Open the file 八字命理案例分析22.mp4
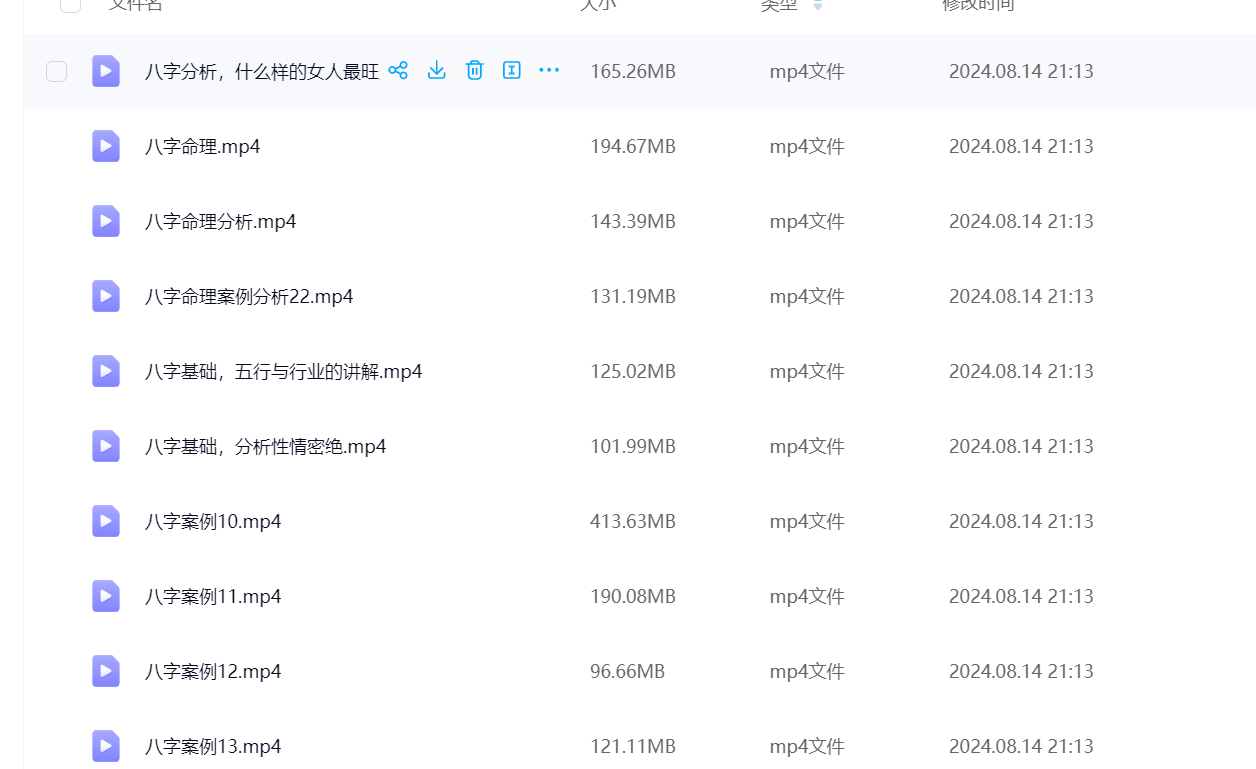 (x=249, y=297)
